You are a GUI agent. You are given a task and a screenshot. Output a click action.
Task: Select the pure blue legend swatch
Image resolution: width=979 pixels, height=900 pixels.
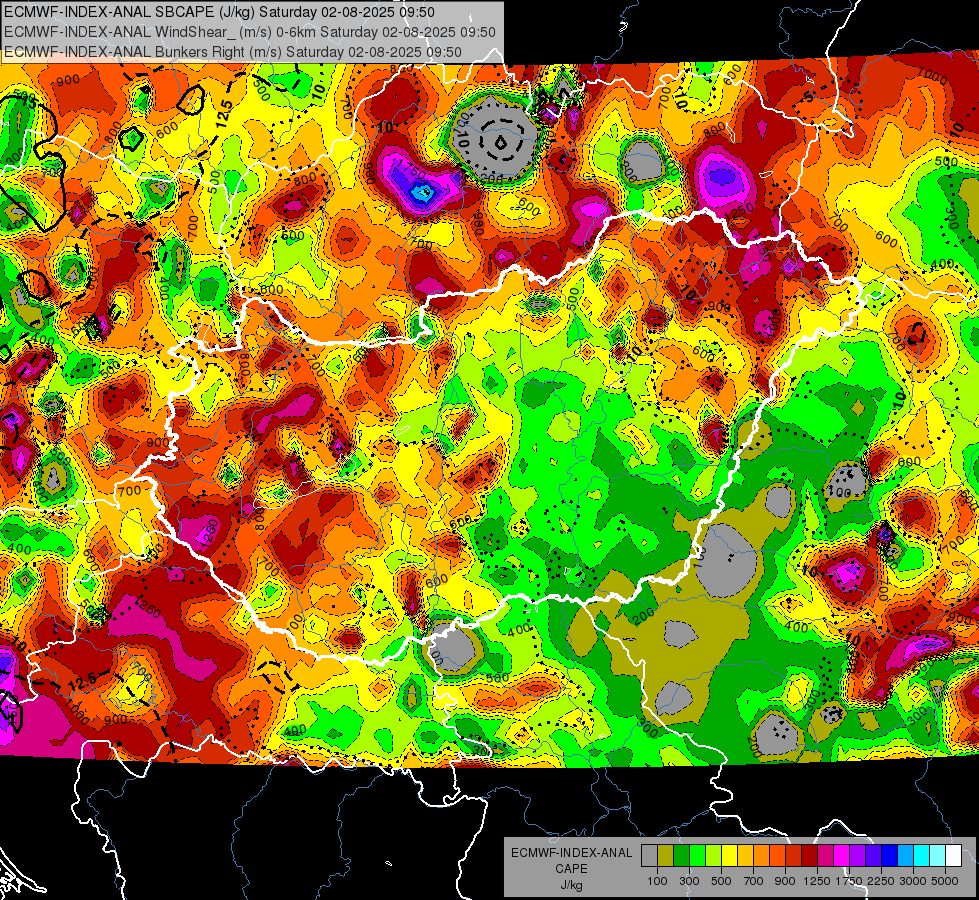tap(890, 856)
